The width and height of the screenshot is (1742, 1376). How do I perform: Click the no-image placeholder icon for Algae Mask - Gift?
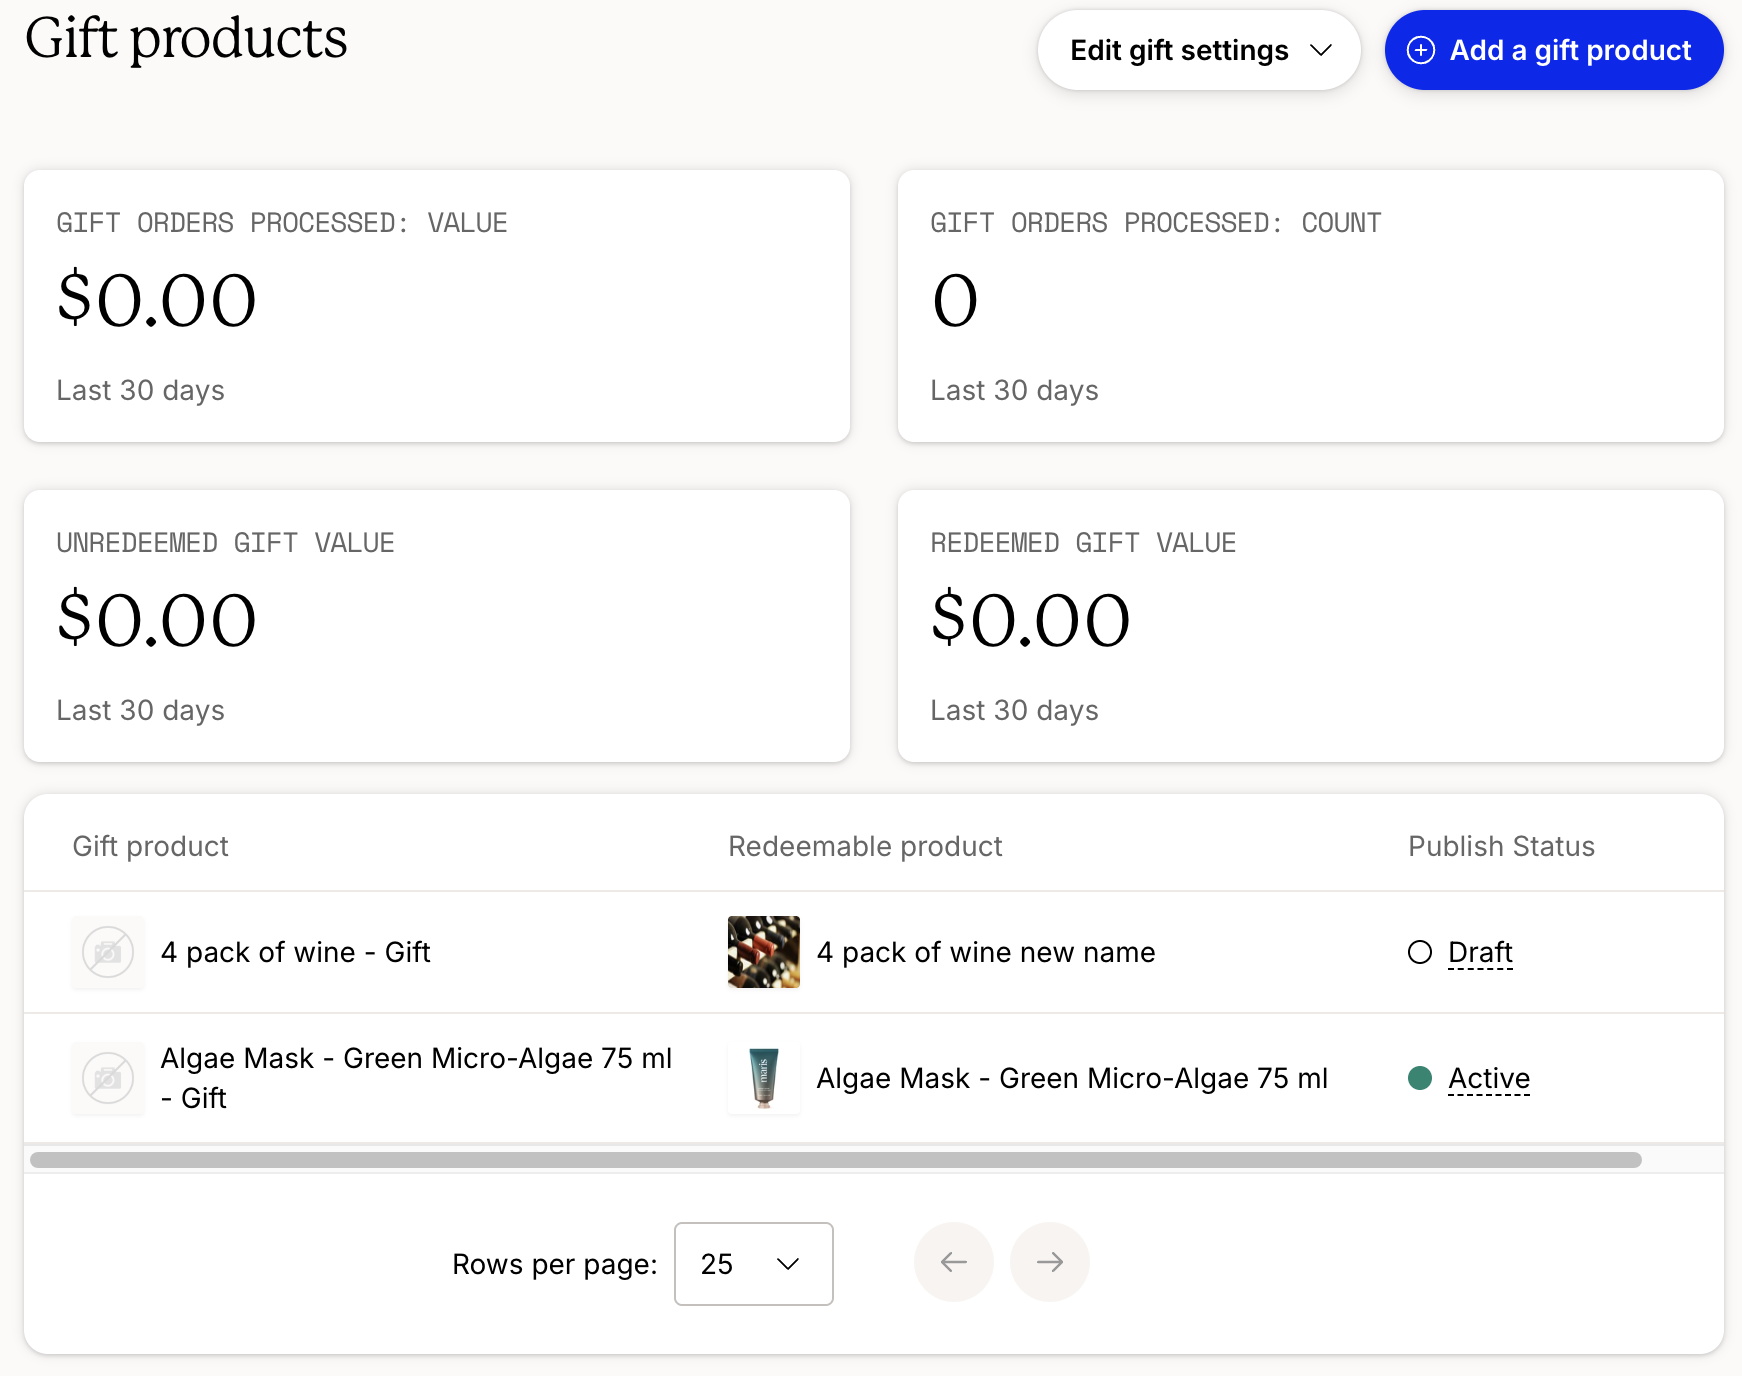[x=108, y=1078]
